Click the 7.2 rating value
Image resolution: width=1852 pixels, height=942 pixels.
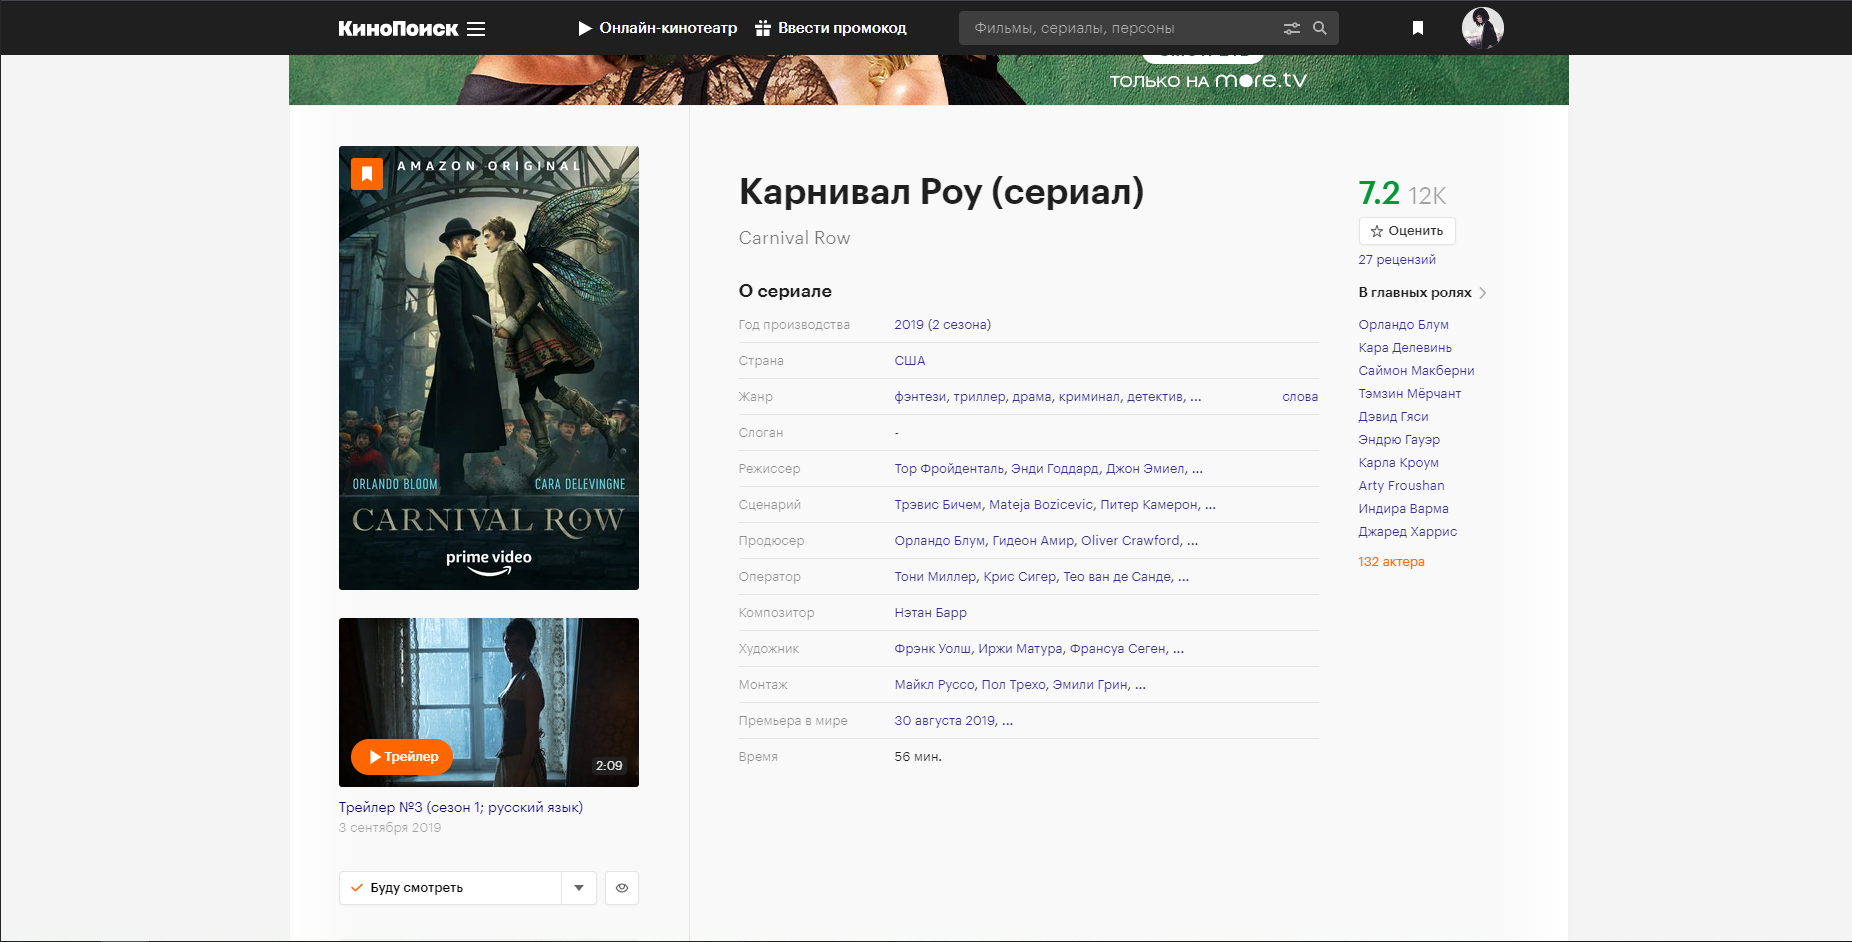click(x=1379, y=193)
